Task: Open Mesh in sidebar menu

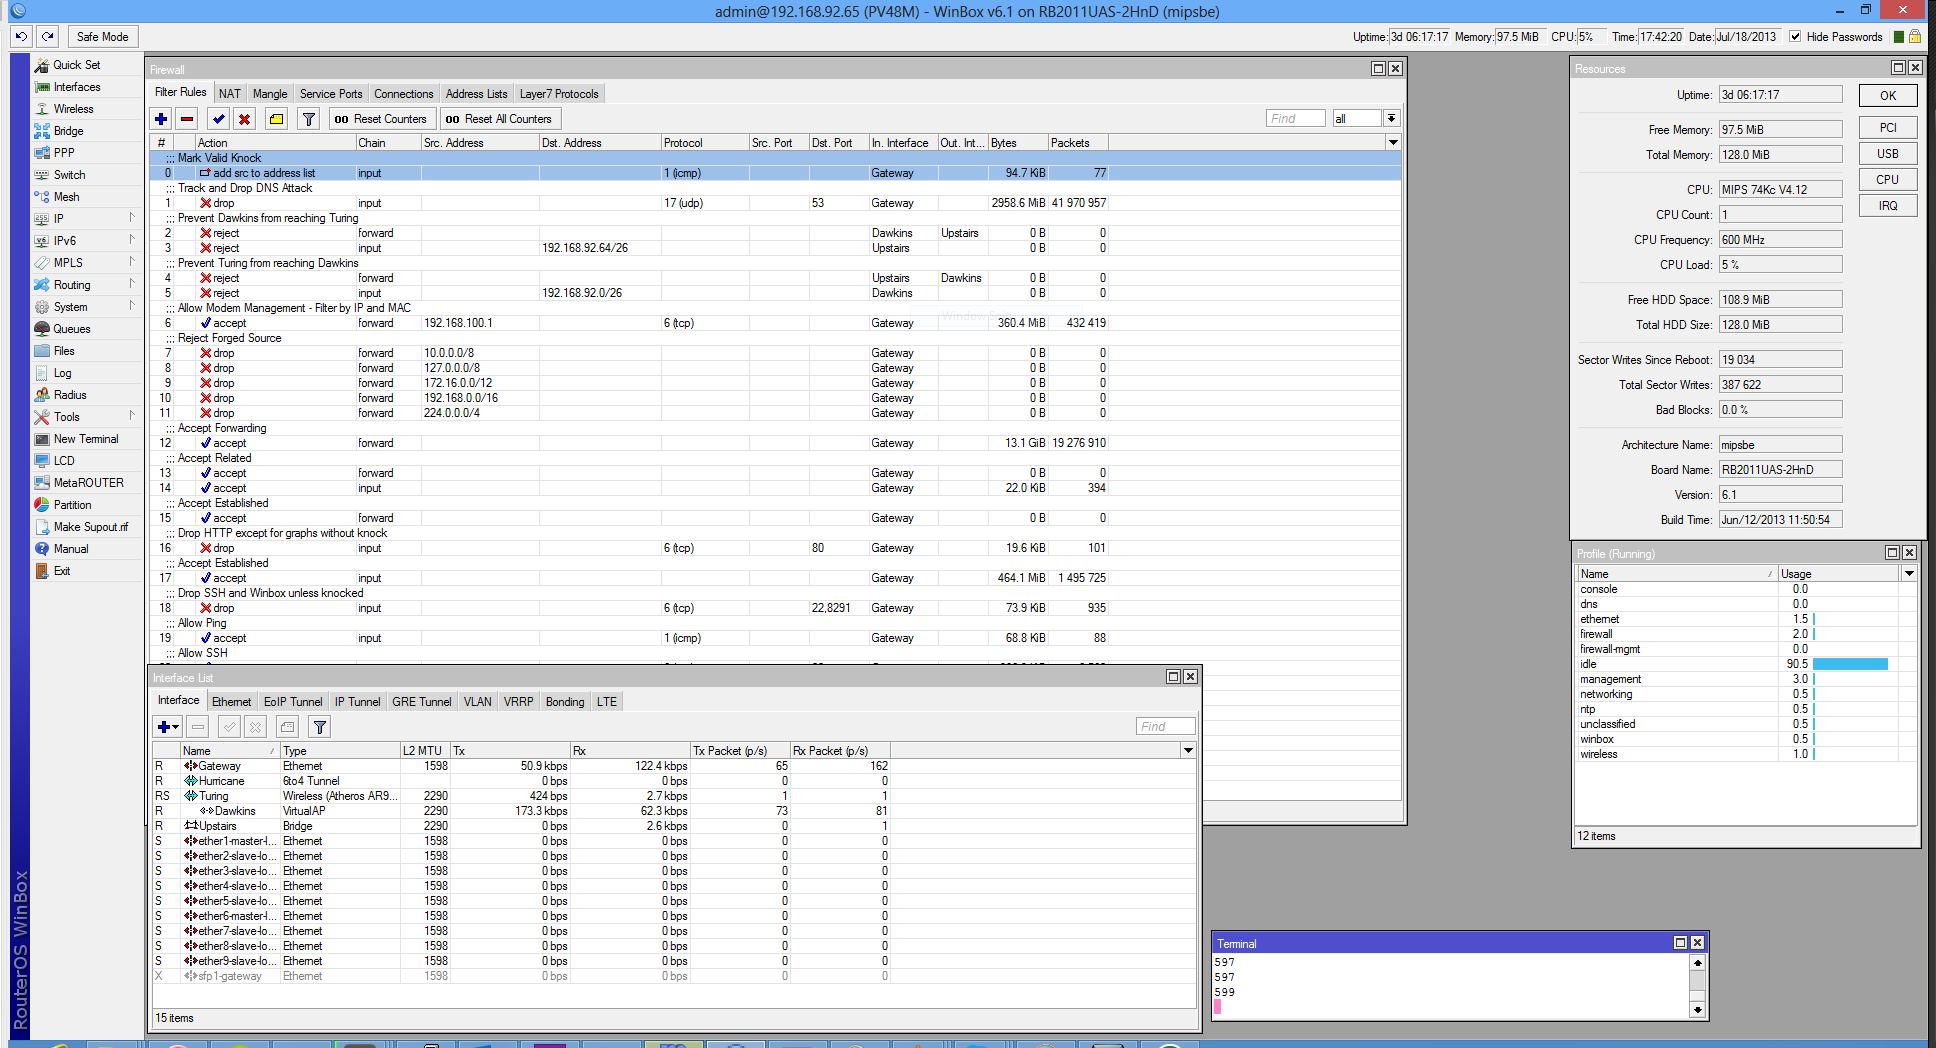Action: 66,197
